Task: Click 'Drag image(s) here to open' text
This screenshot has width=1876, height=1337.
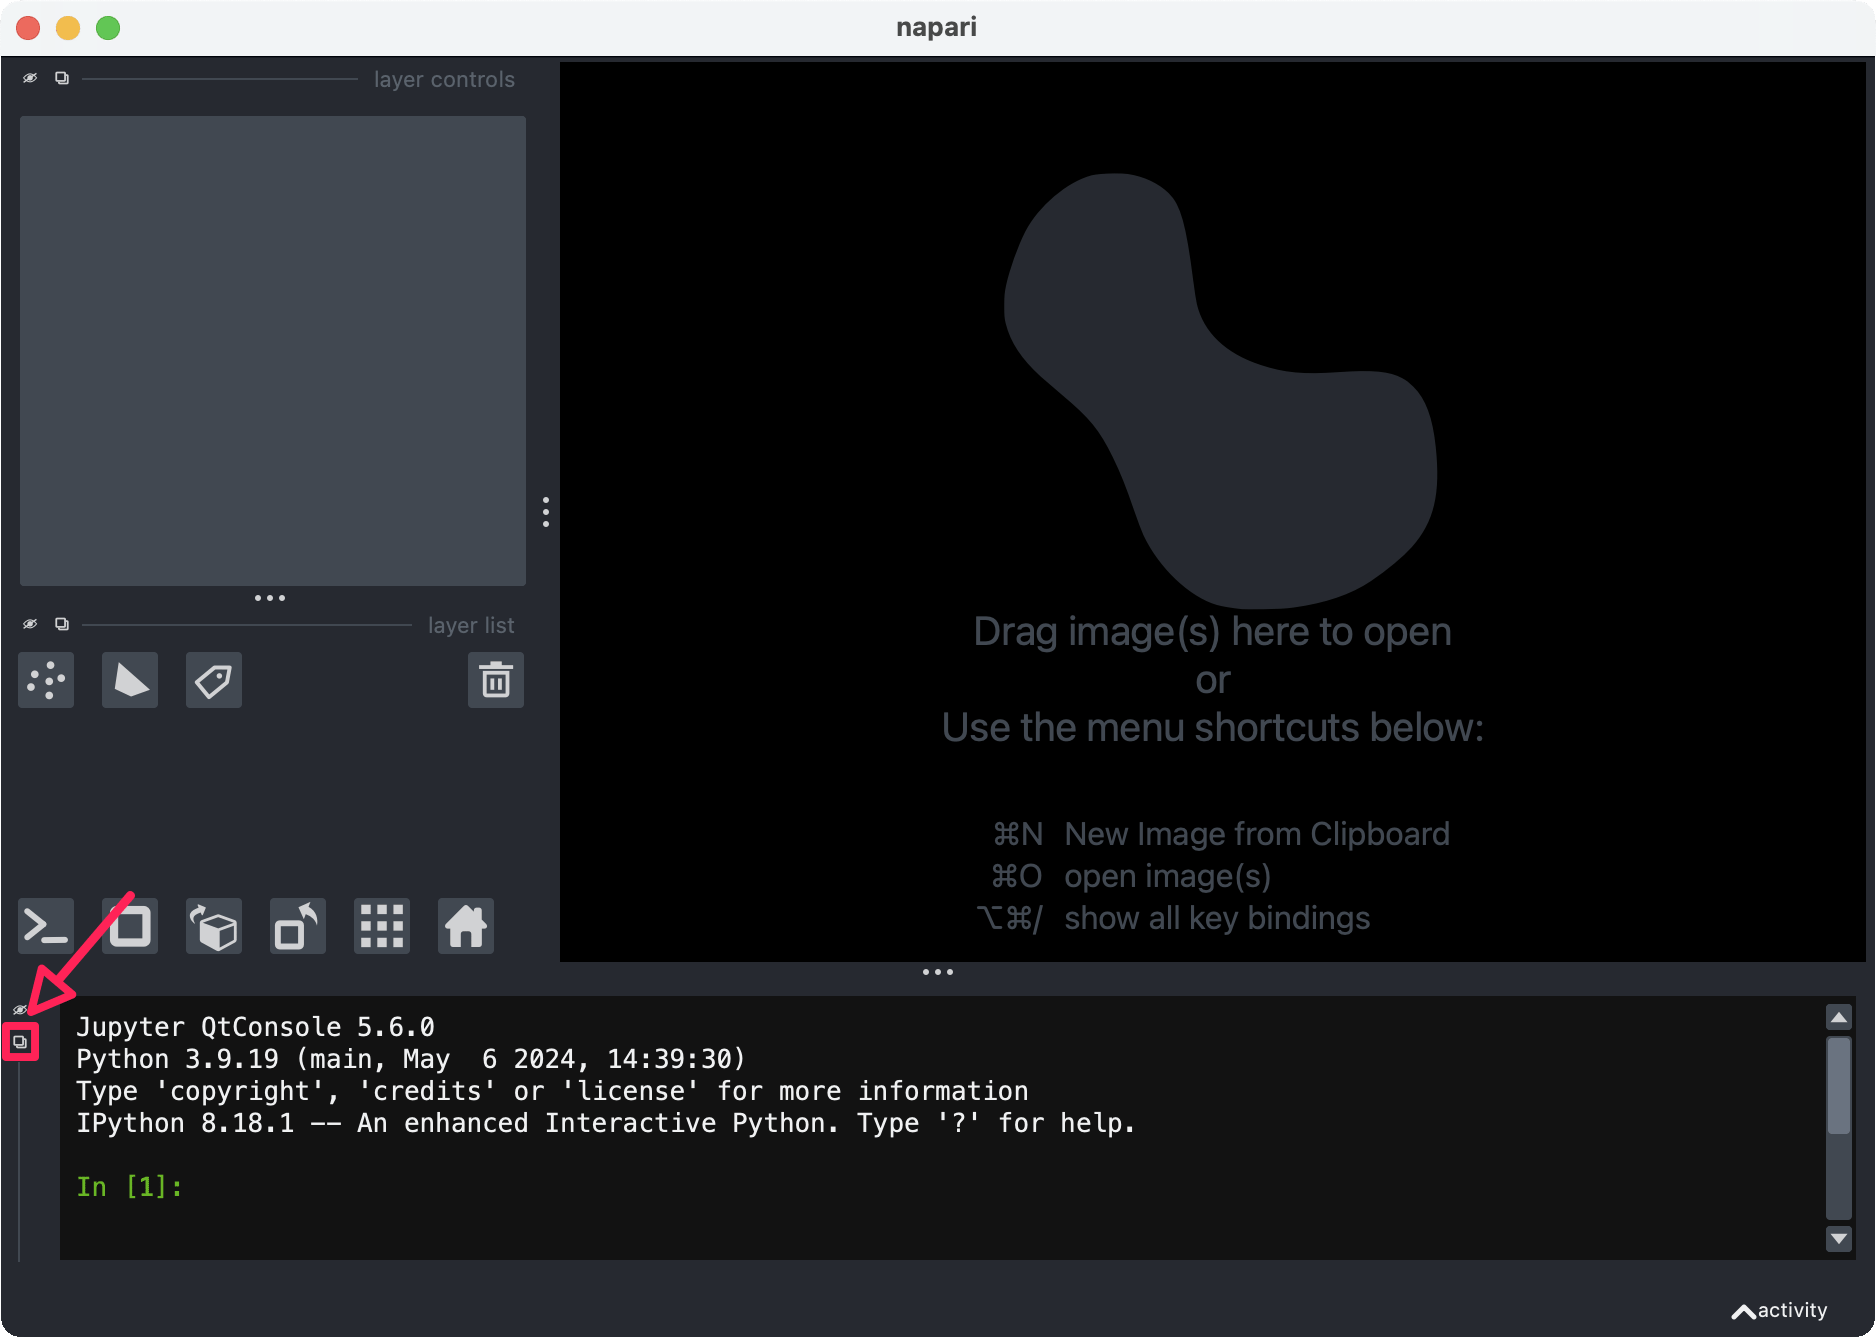Action: (x=1212, y=632)
